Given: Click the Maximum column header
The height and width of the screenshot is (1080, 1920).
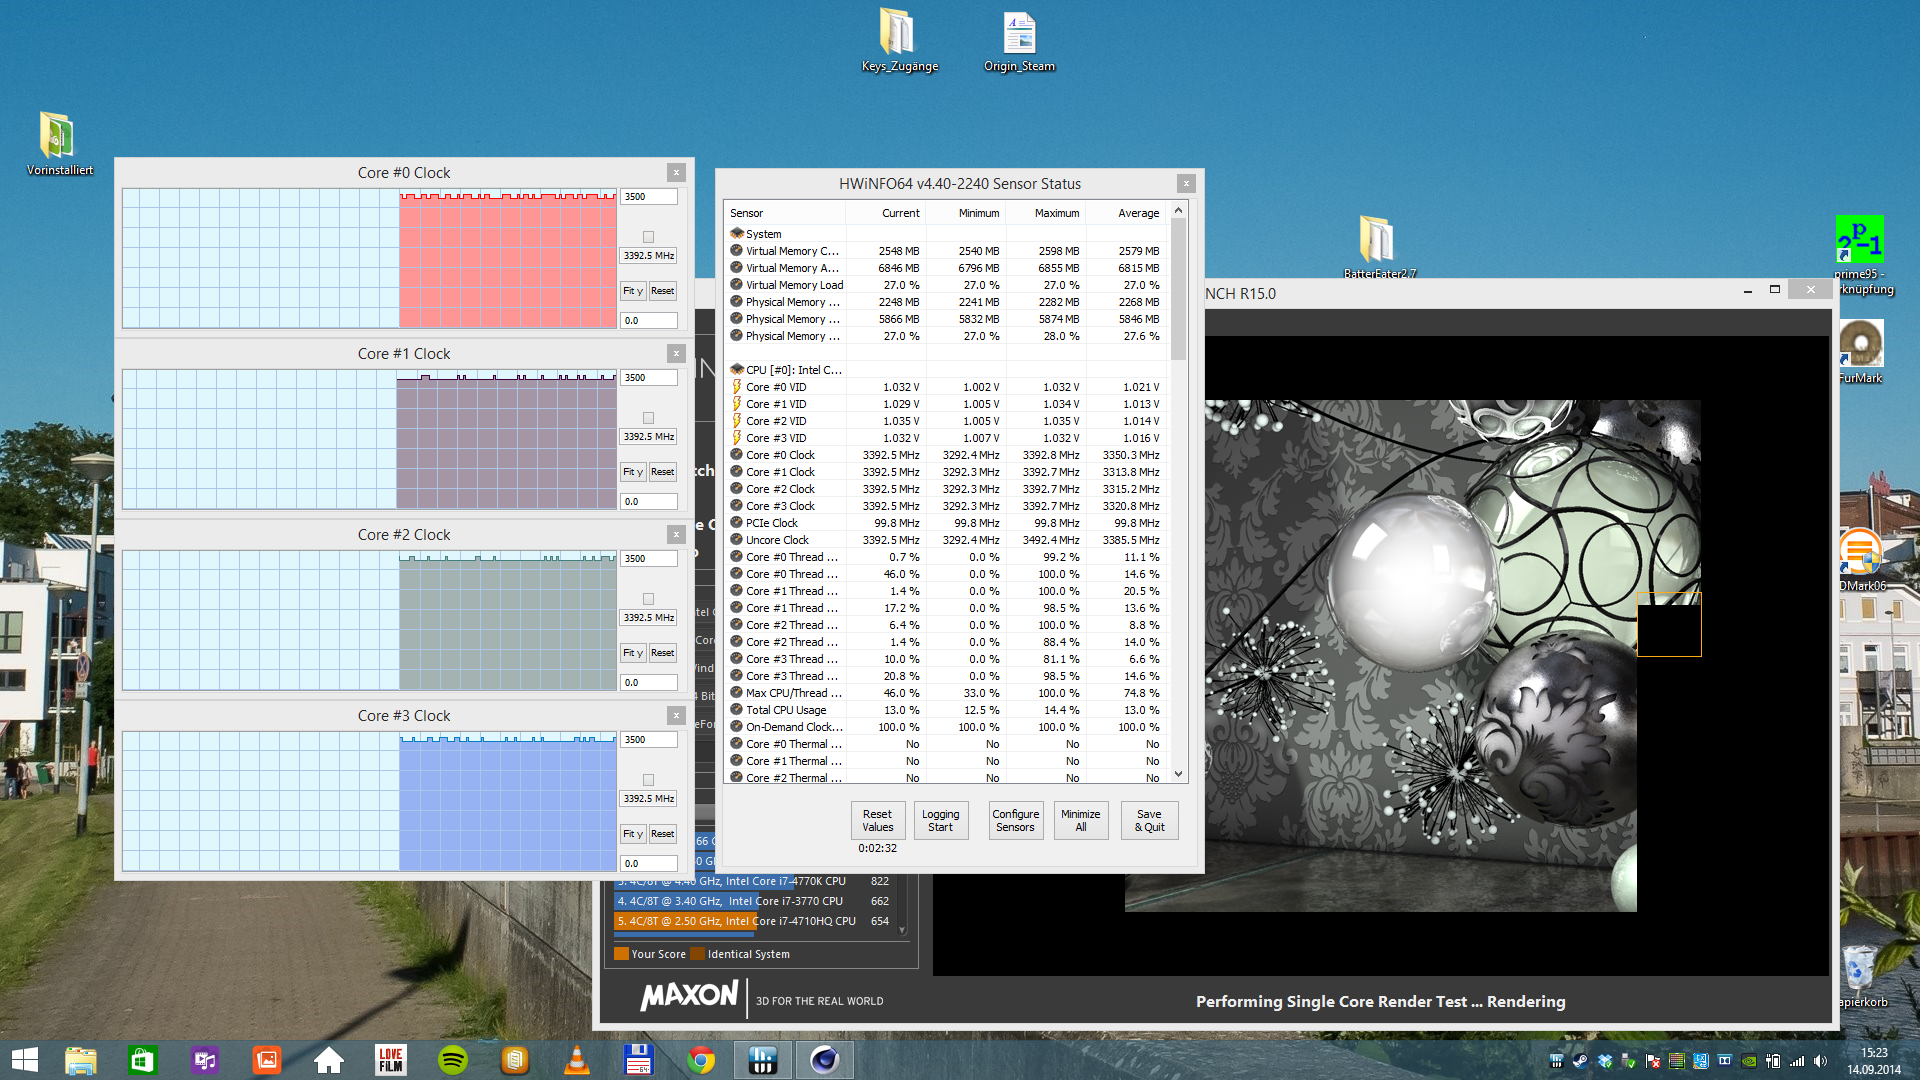Looking at the screenshot, I should pyautogui.click(x=1046, y=213).
